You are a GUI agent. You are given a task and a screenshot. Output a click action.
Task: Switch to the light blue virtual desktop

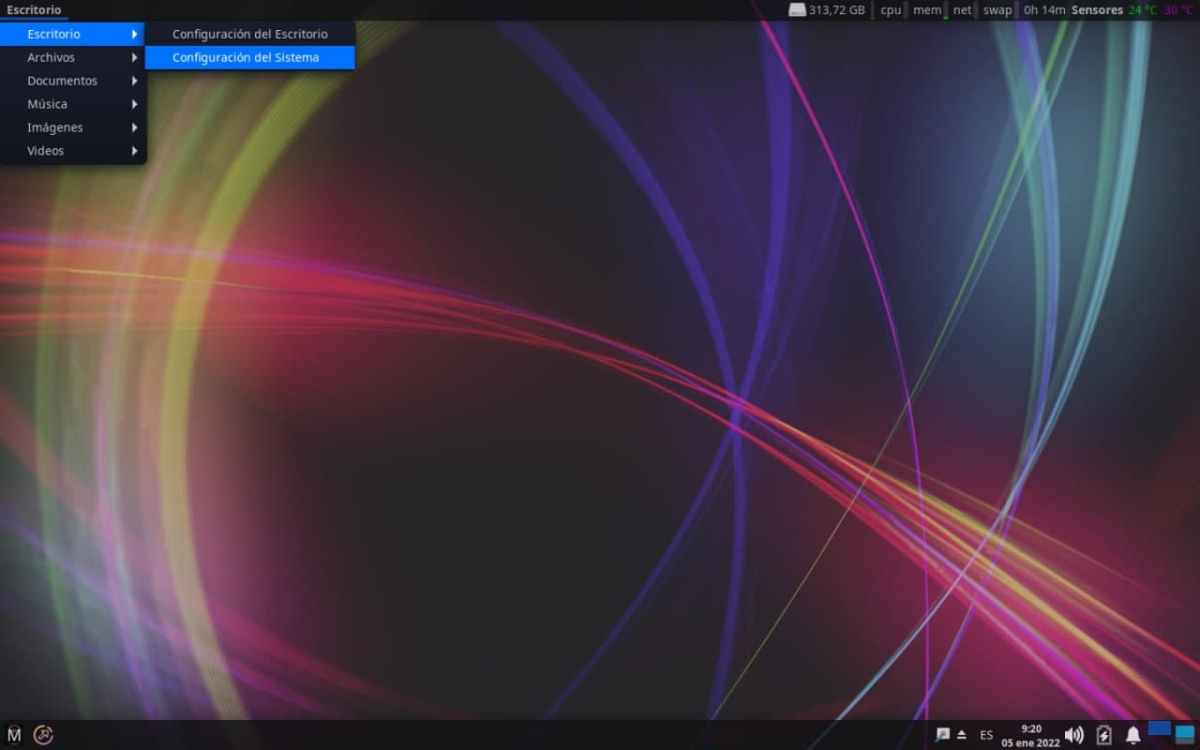(1185, 733)
